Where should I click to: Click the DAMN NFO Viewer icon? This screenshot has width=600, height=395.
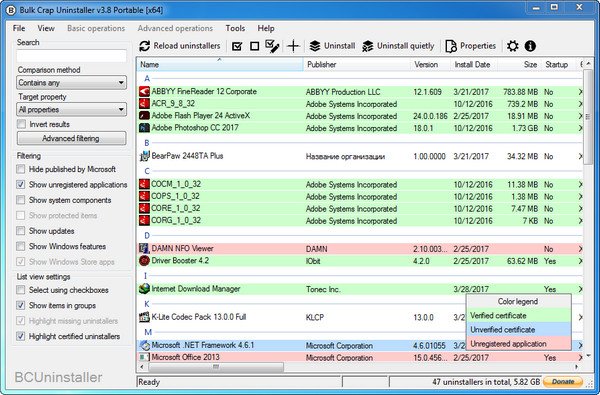coord(144,248)
